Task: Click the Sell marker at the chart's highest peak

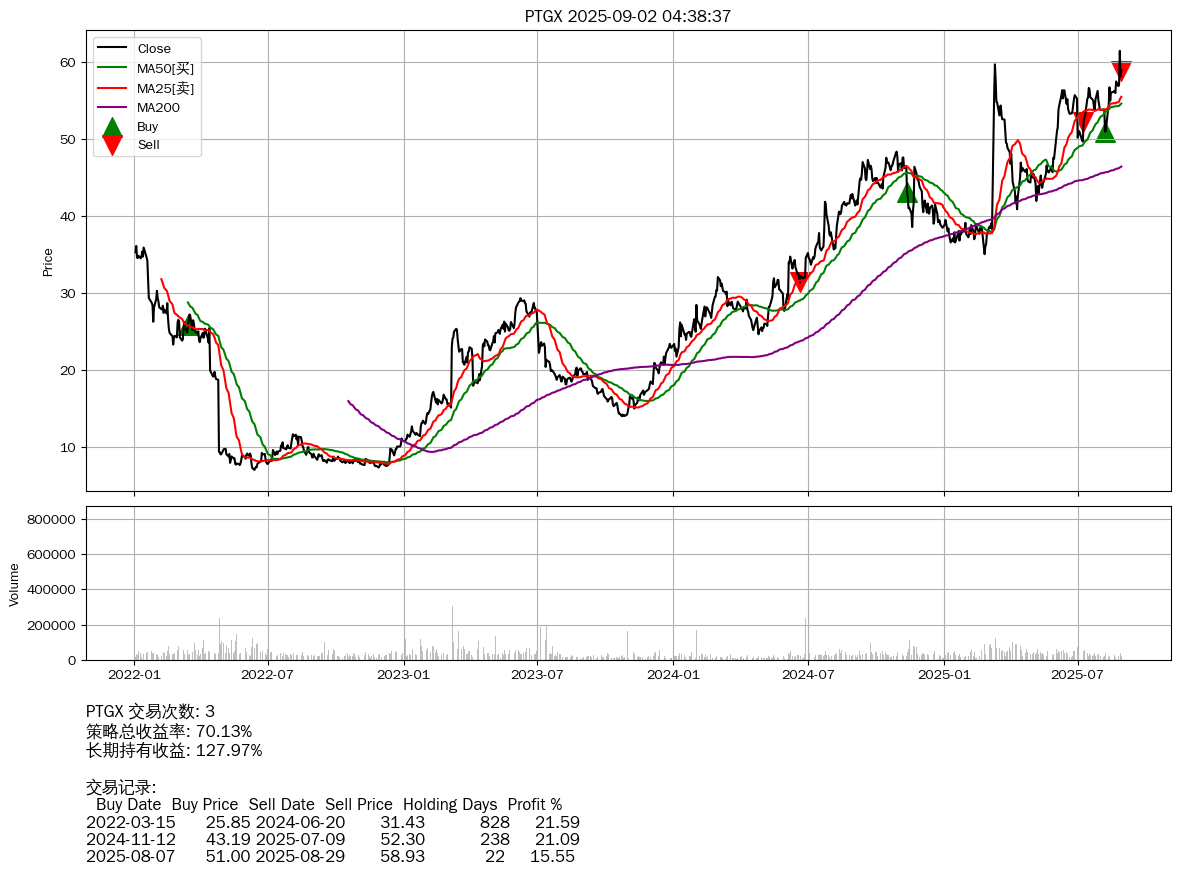Action: [x=1121, y=71]
